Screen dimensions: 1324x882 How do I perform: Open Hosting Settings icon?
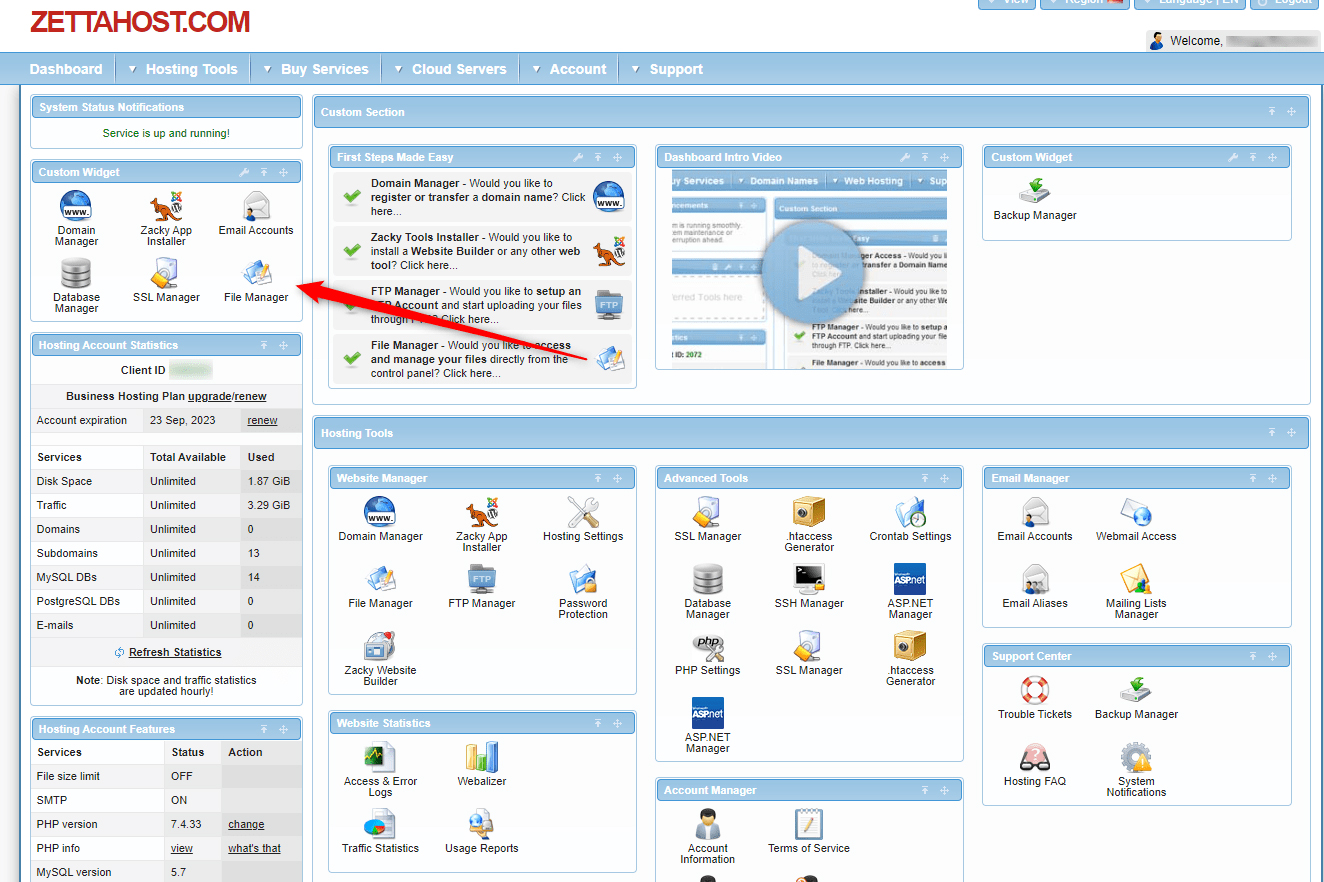pos(583,520)
